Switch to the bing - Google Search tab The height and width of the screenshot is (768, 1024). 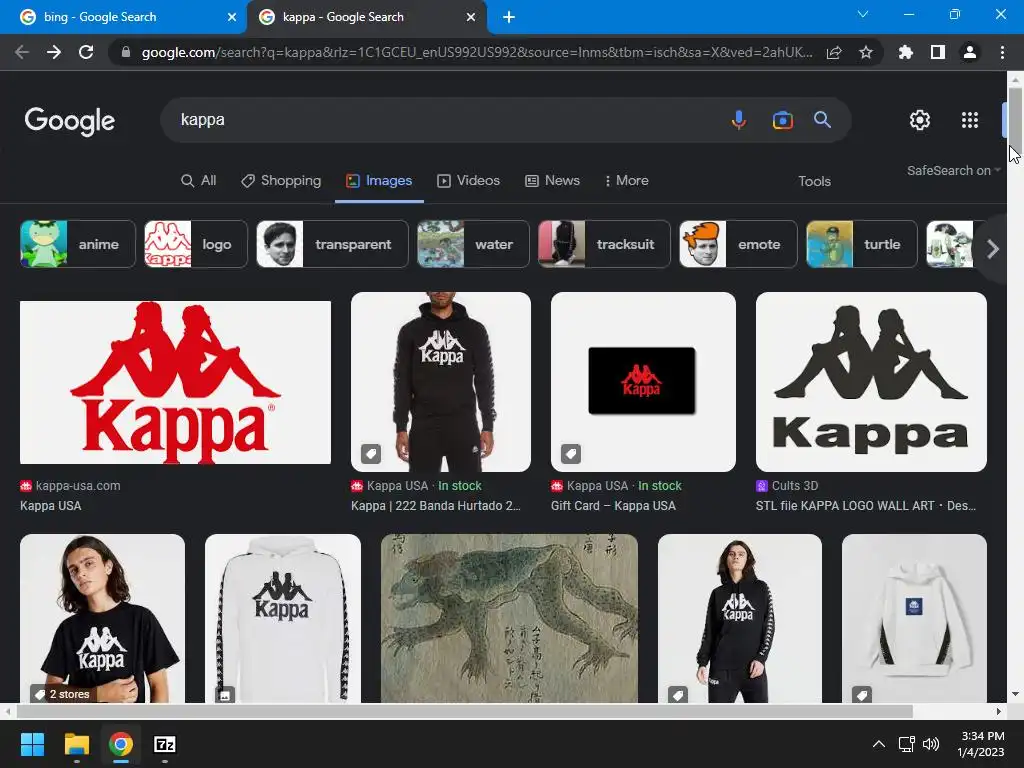tap(124, 17)
